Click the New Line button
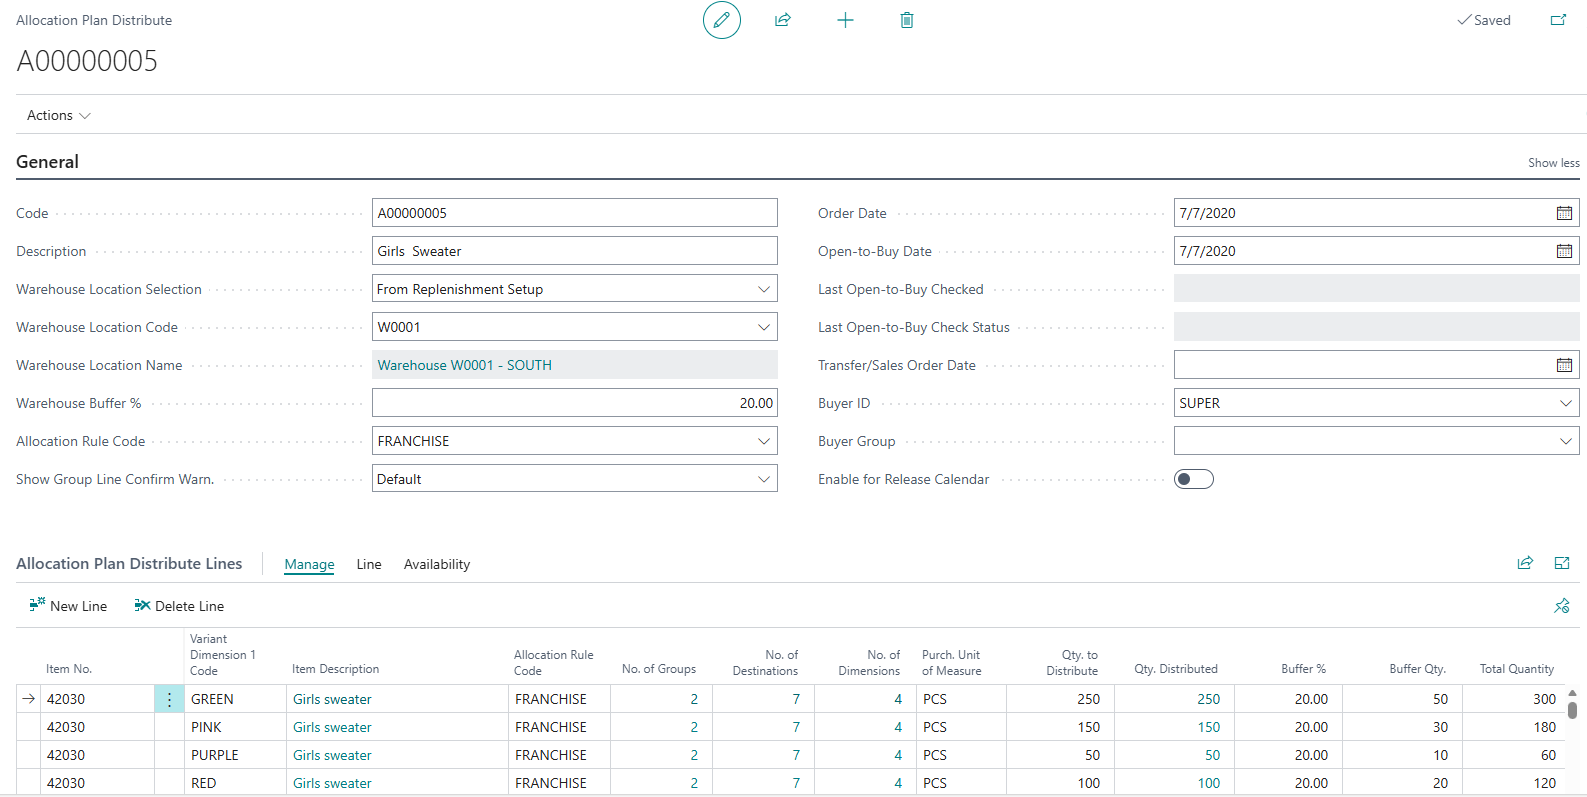 (68, 606)
